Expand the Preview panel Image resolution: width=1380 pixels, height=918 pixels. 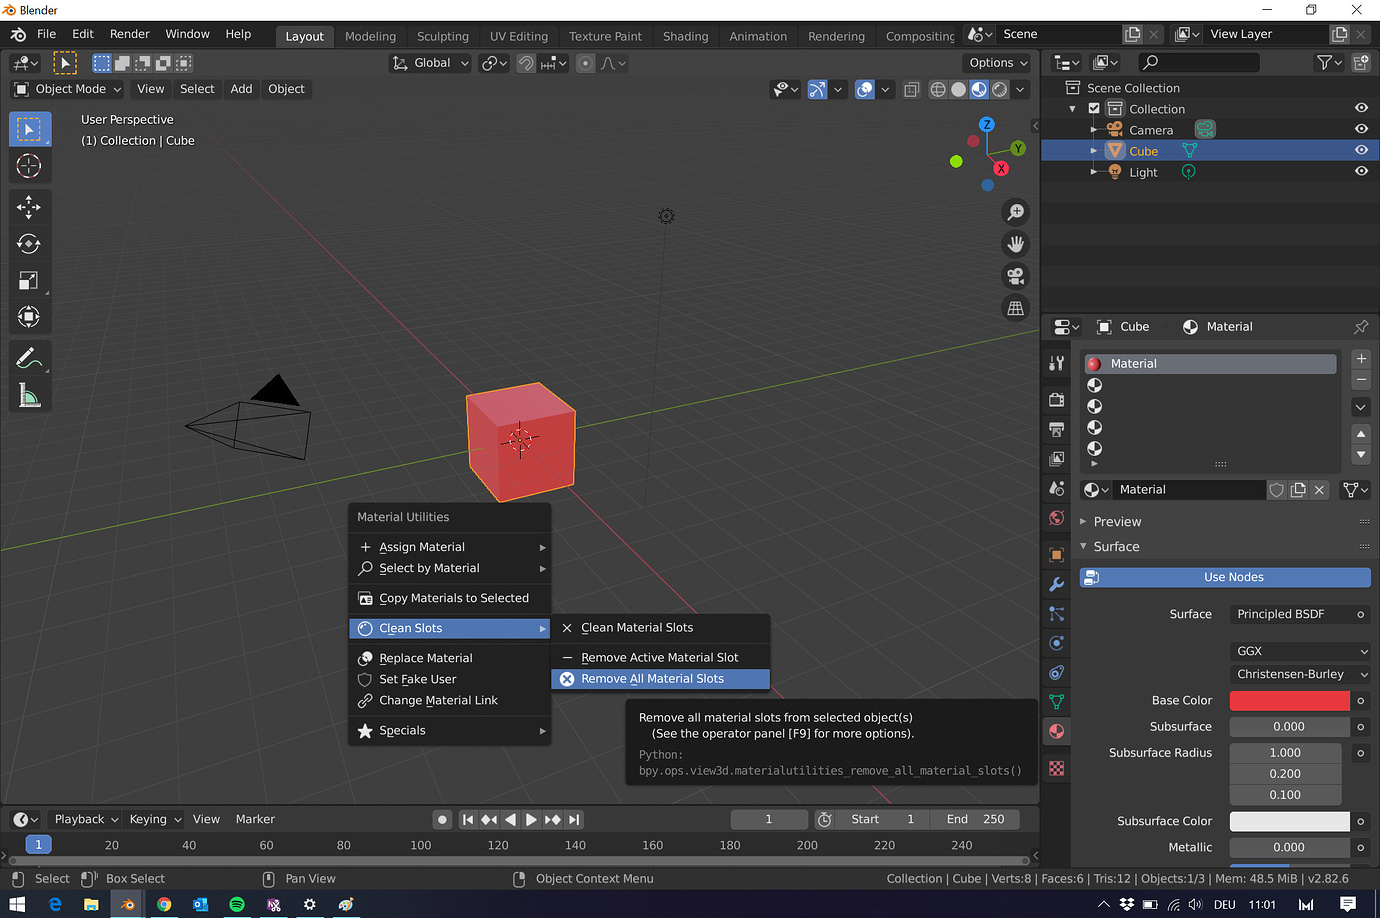point(1116,522)
